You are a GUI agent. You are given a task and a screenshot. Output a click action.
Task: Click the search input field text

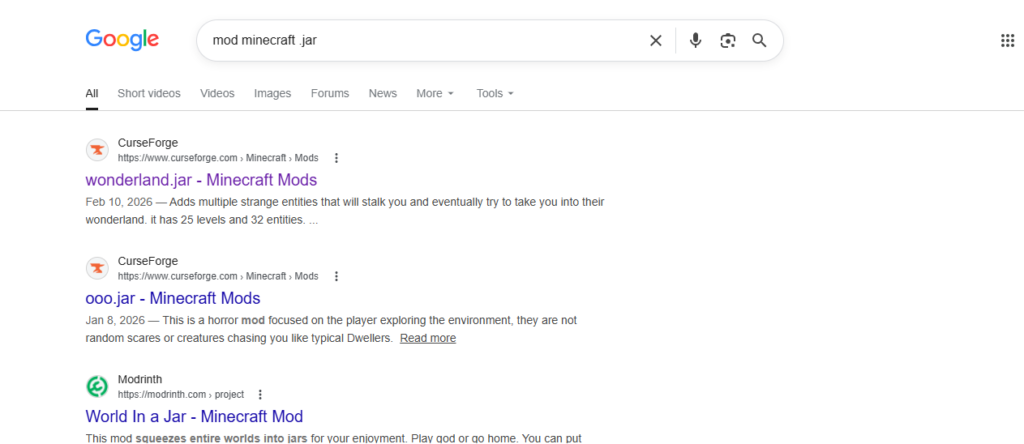pyautogui.click(x=265, y=40)
